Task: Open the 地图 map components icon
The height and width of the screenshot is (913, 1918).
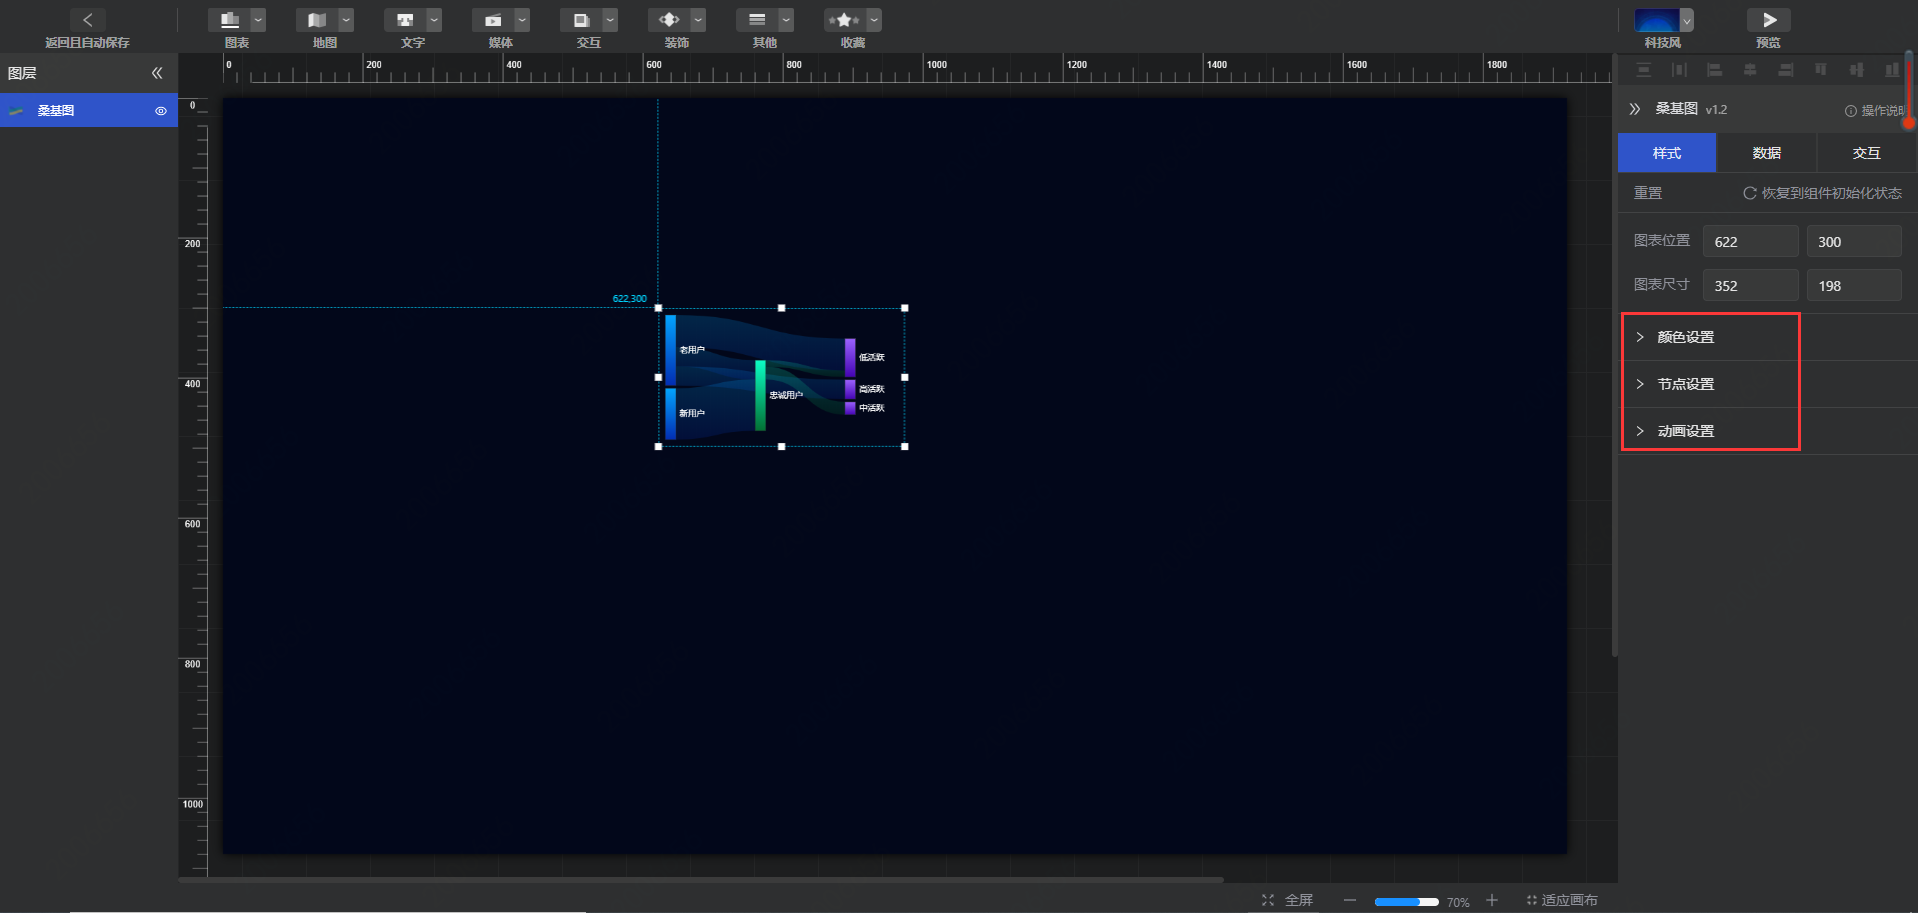Action: [x=317, y=20]
